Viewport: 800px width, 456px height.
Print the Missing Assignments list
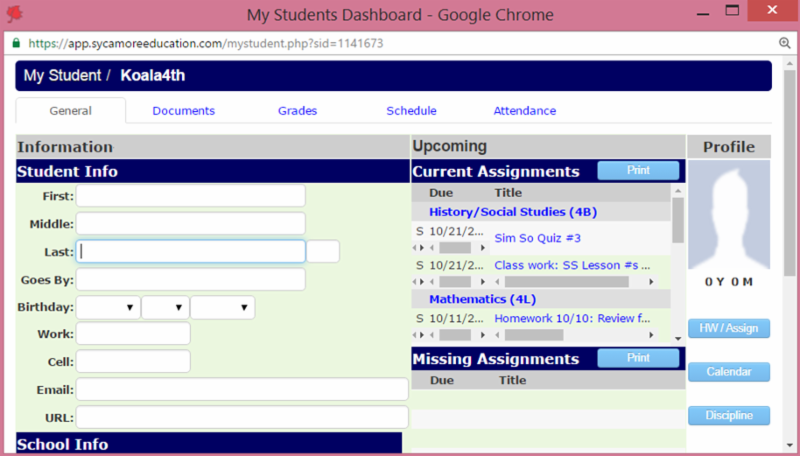click(x=638, y=358)
